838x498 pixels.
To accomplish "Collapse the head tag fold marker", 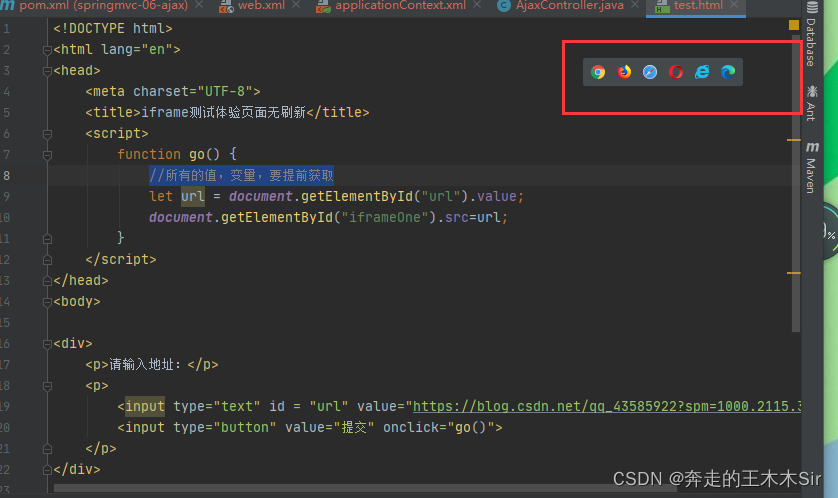I will 47,71.
